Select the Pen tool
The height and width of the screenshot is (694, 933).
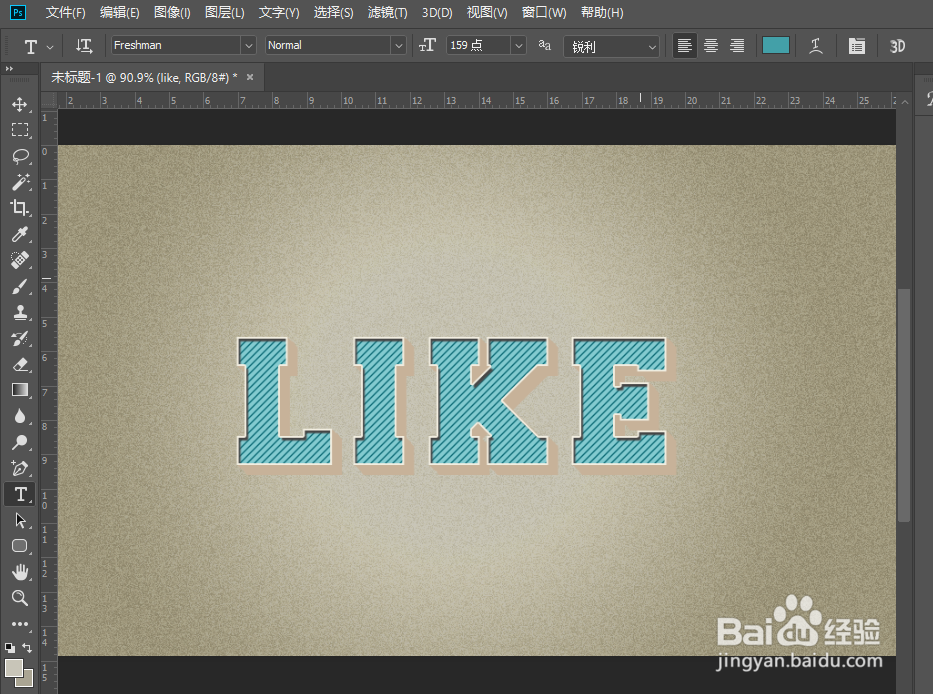[x=20, y=468]
